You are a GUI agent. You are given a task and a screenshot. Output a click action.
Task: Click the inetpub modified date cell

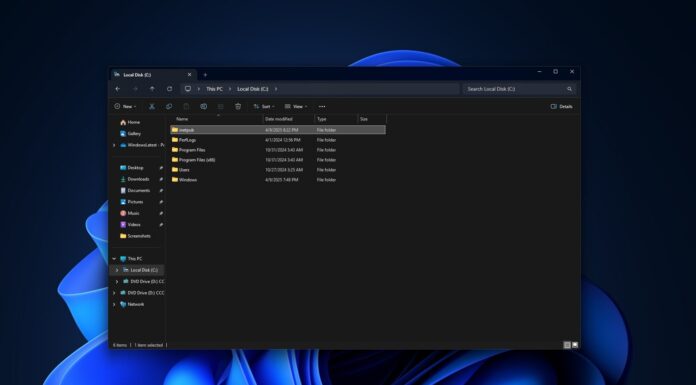point(281,130)
